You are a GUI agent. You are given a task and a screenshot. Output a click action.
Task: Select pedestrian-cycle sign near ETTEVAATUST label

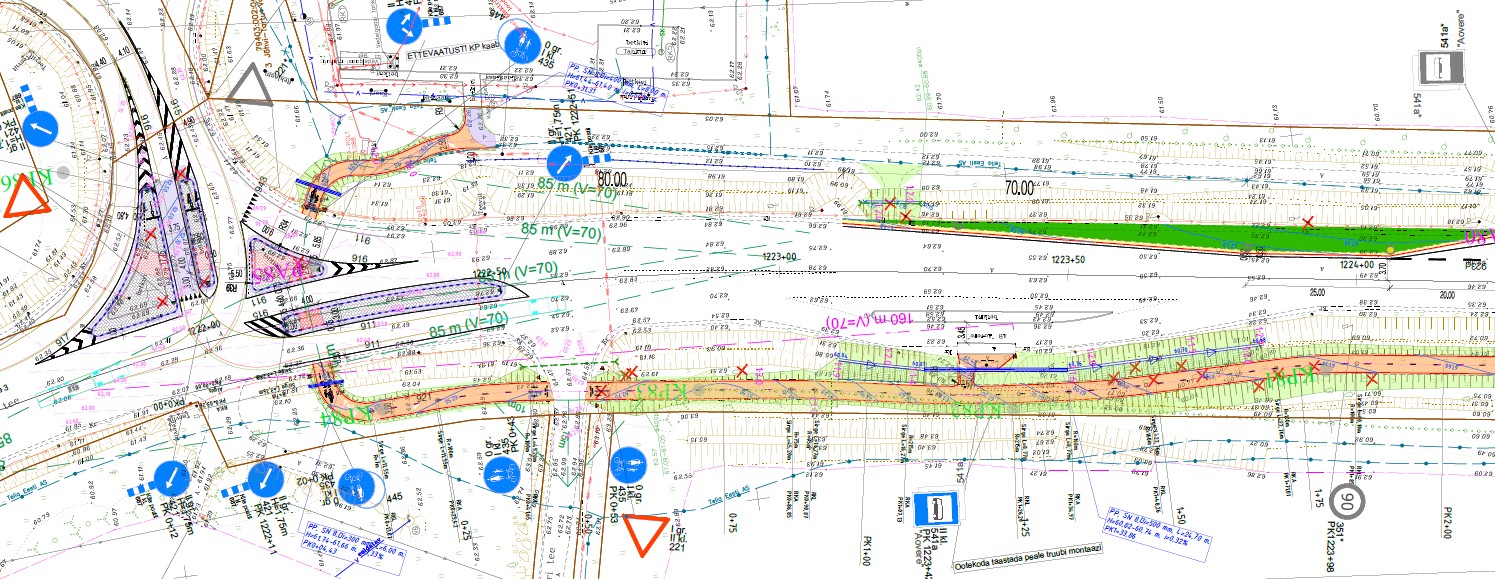click(520, 43)
